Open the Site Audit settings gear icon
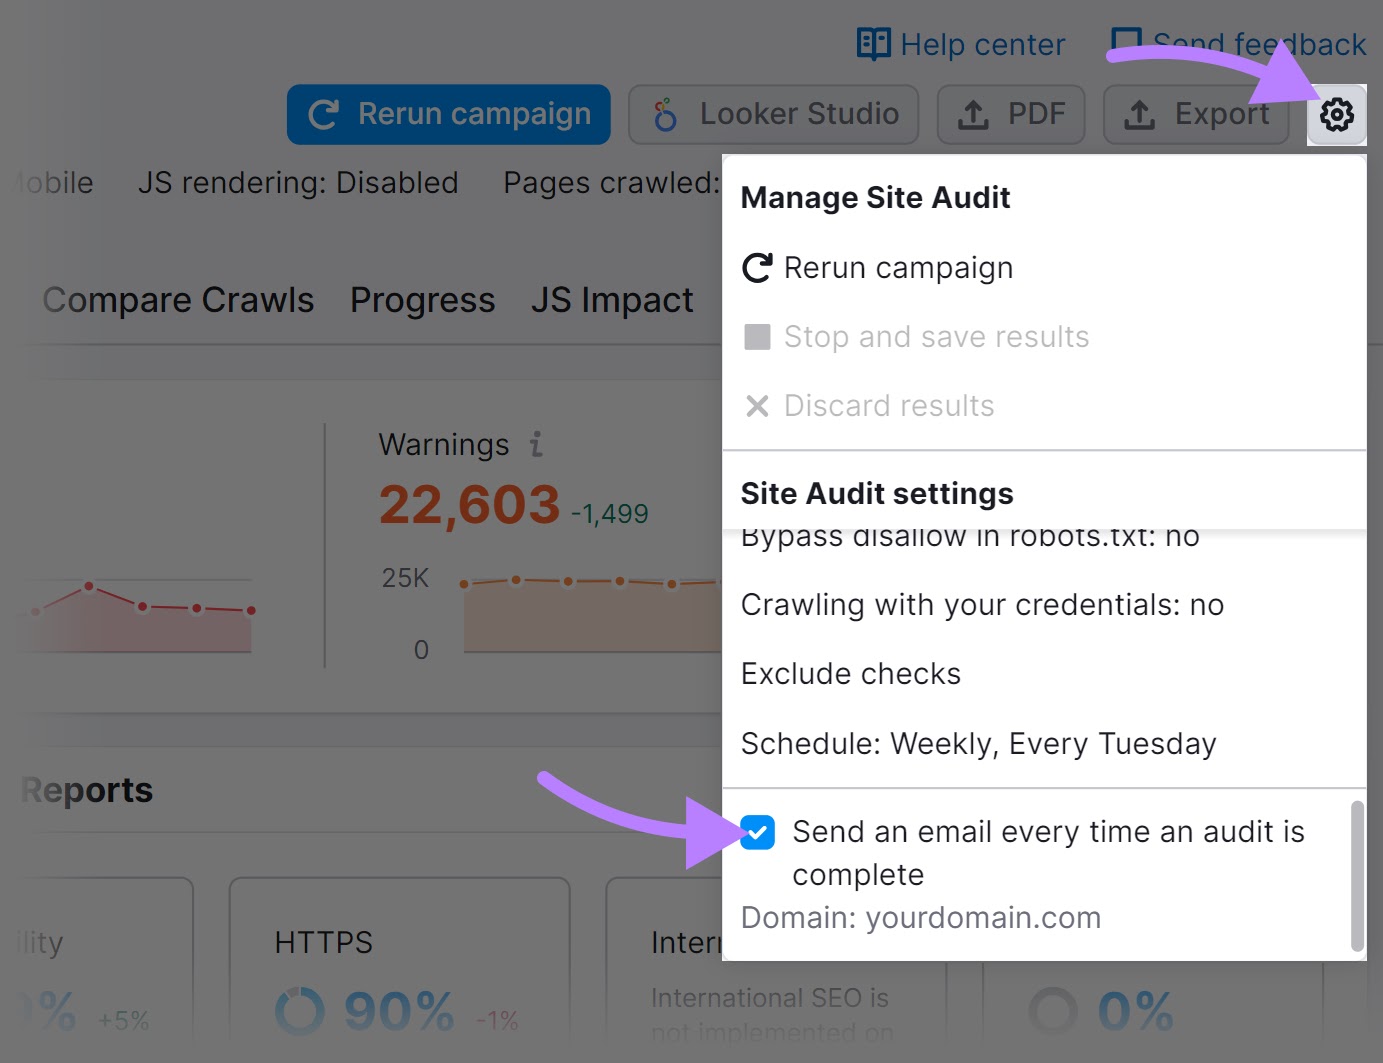The height and width of the screenshot is (1063, 1383). 1337,114
